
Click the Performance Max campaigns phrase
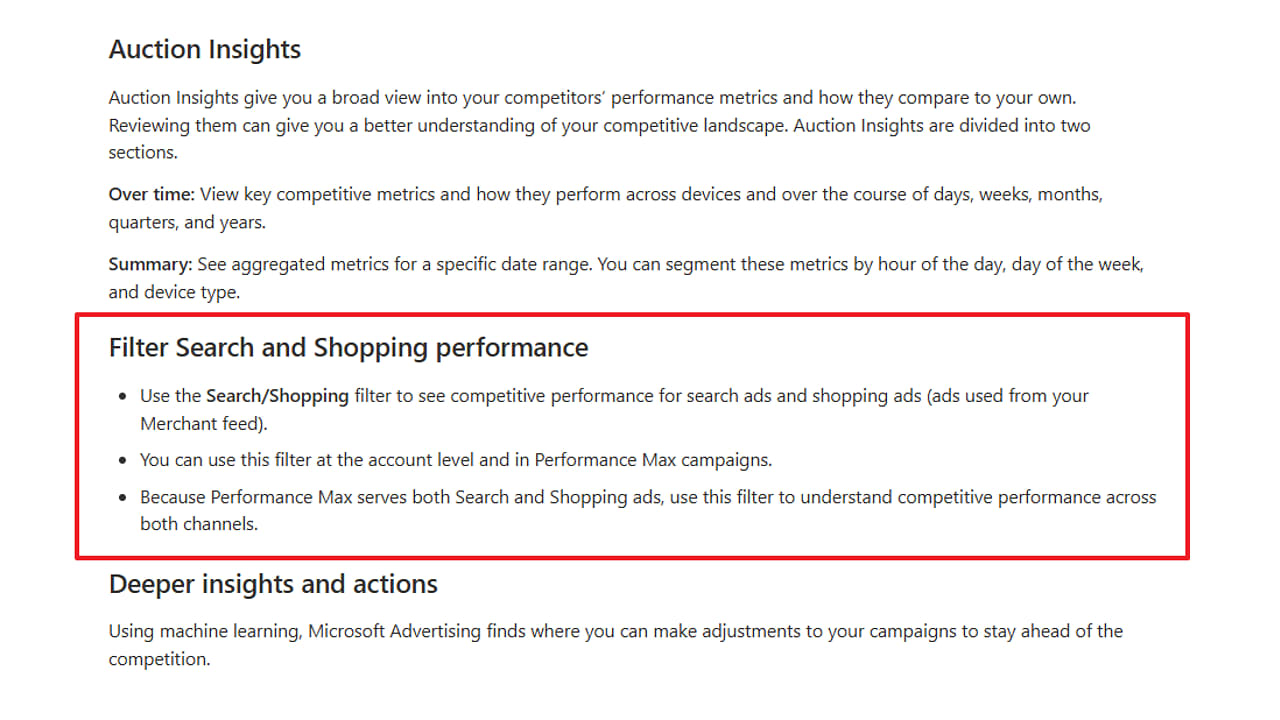point(651,460)
